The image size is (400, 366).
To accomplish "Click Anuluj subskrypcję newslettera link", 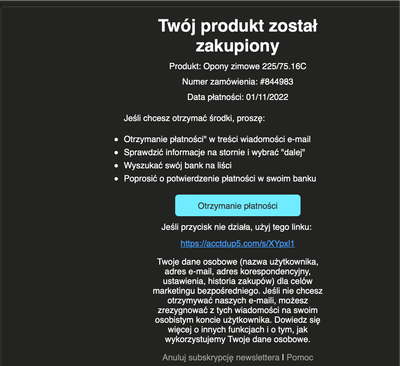I will point(221,358).
